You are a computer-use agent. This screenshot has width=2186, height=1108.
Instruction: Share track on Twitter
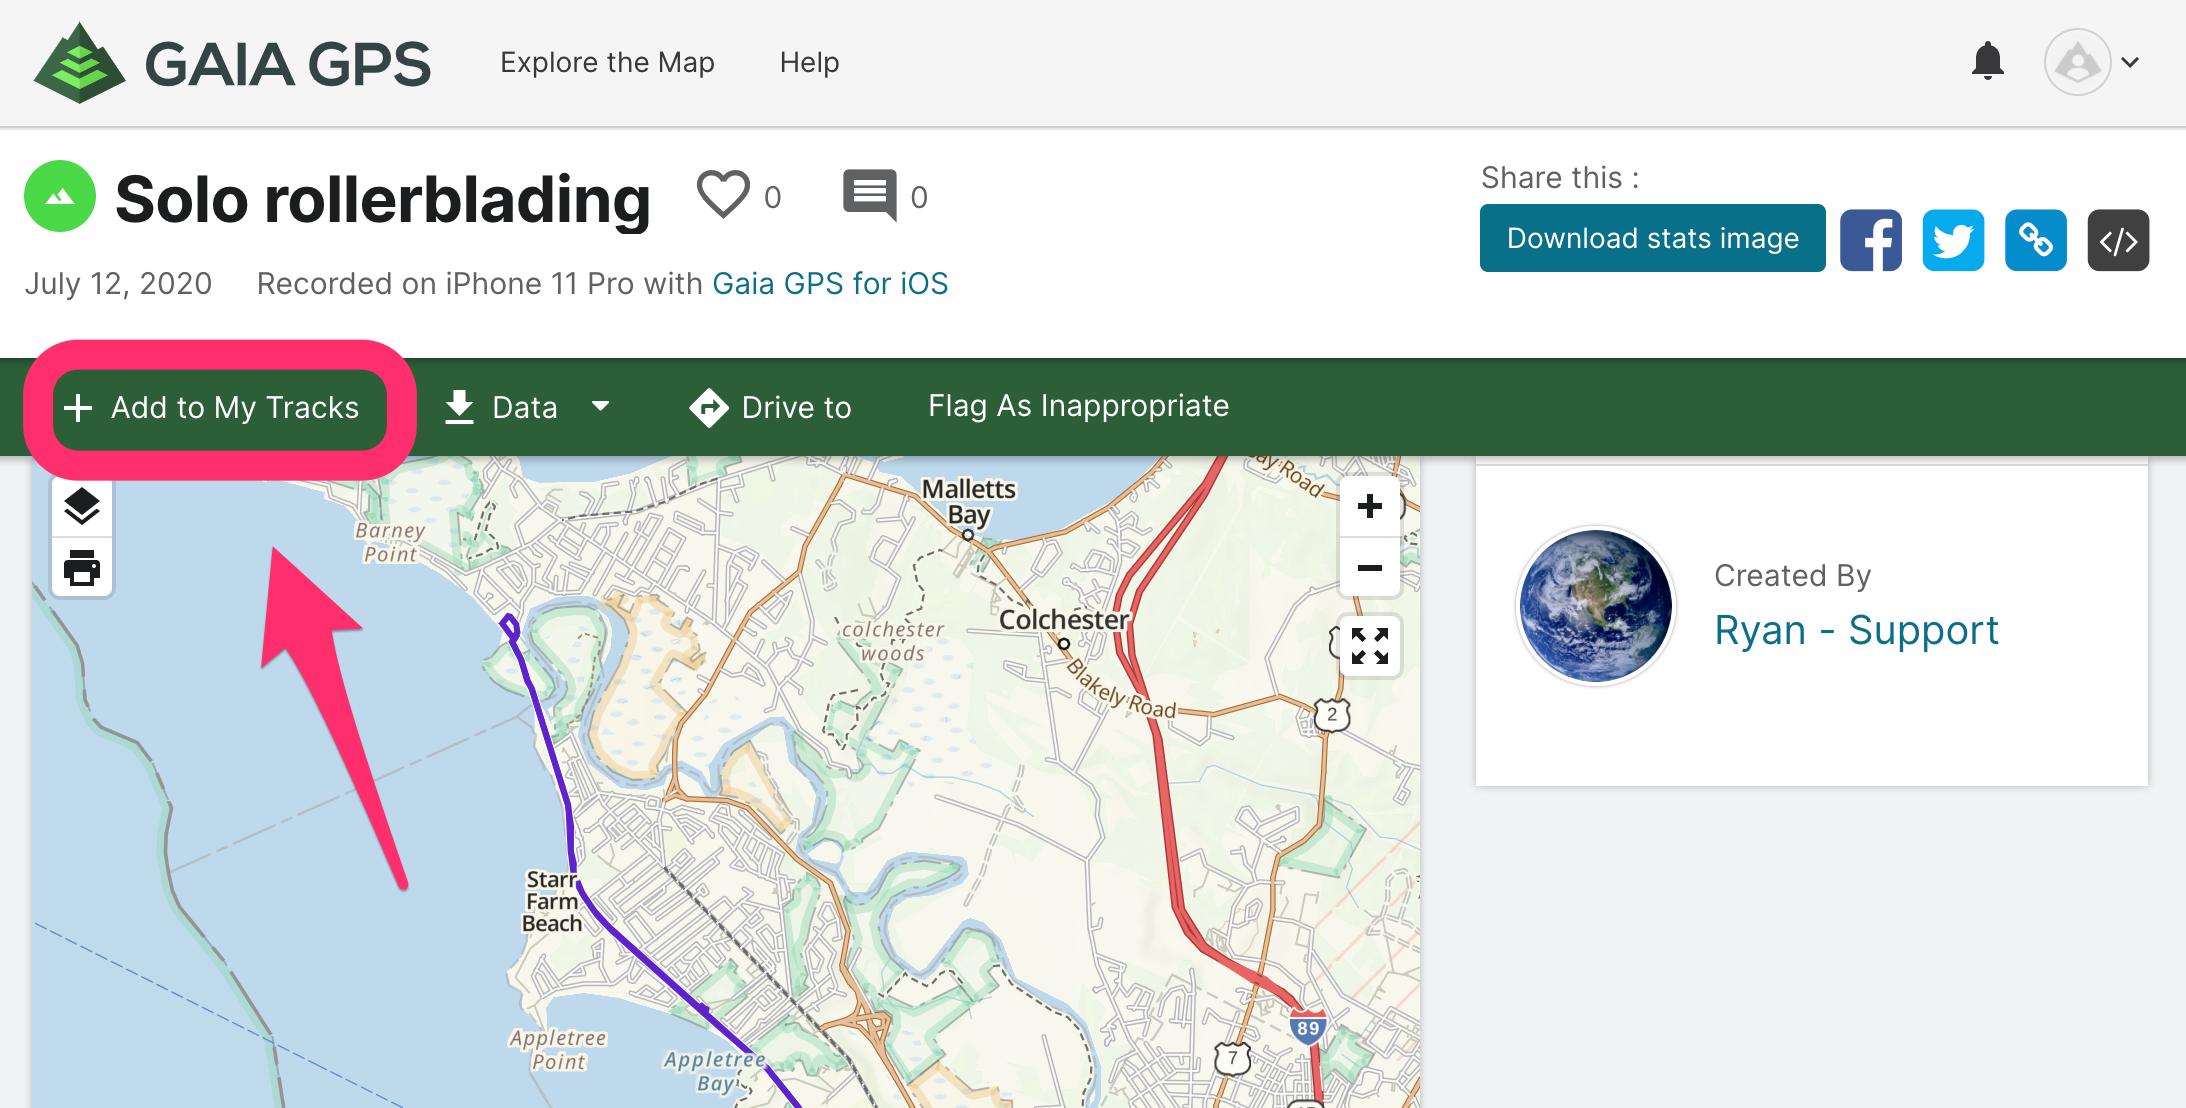tap(1952, 240)
